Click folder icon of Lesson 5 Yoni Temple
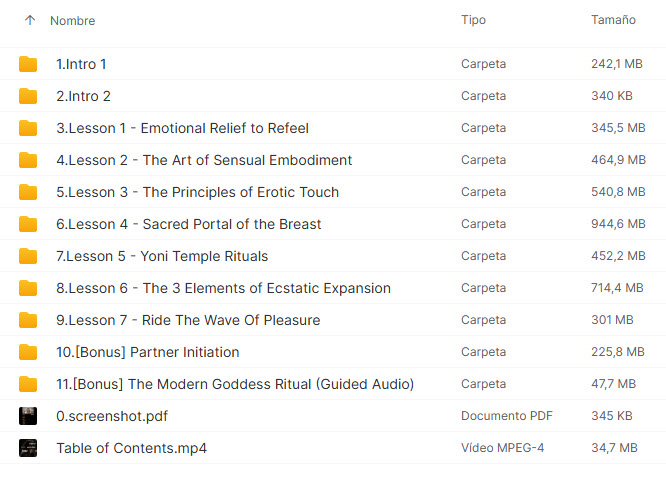Screen dimensions: 666x484 coord(28,256)
